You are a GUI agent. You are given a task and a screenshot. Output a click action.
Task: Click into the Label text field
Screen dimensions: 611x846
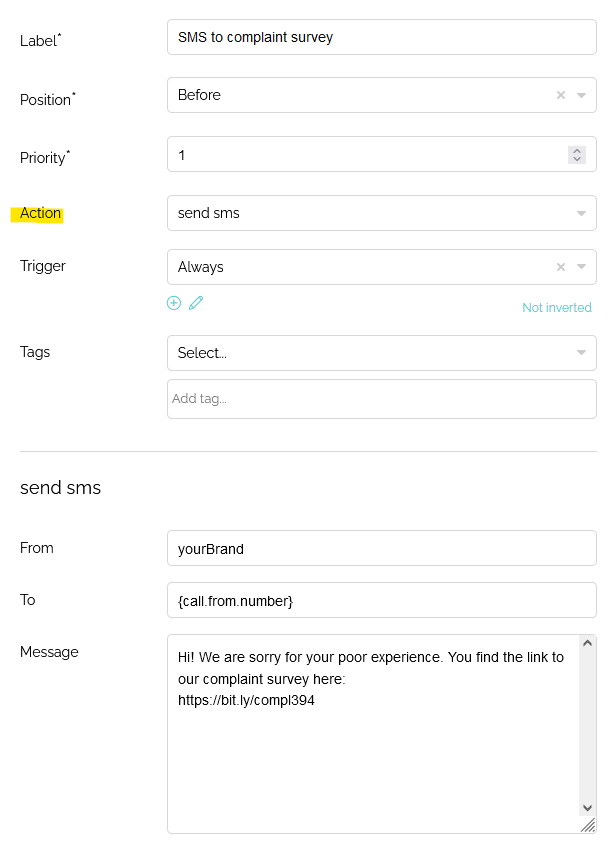pos(382,37)
